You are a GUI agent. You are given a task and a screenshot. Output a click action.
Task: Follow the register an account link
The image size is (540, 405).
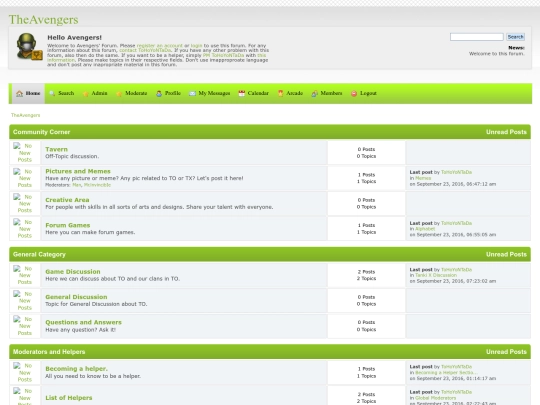click(159, 45)
